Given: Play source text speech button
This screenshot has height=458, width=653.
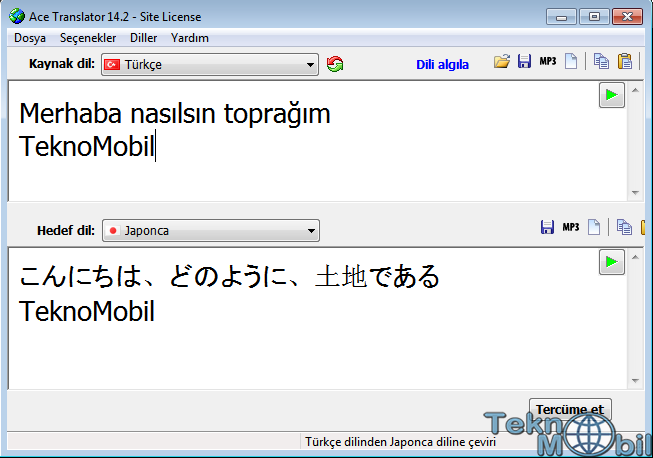Looking at the screenshot, I should [612, 95].
